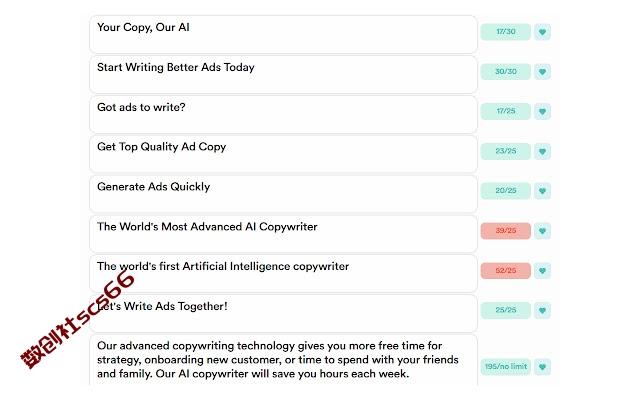This screenshot has width=640, height=400.
Task: Click the 'Generate Ads Quickly' text box
Action: [x=283, y=193]
